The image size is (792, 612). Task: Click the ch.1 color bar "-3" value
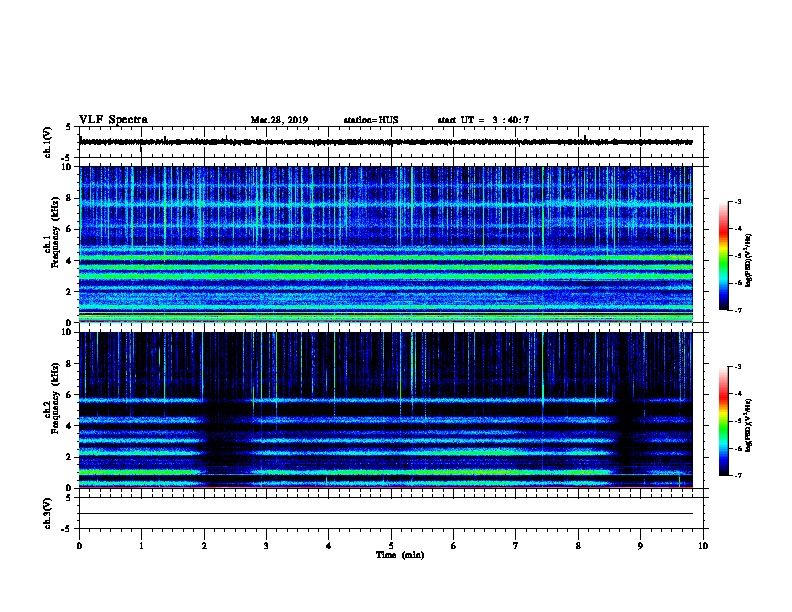tap(737, 201)
